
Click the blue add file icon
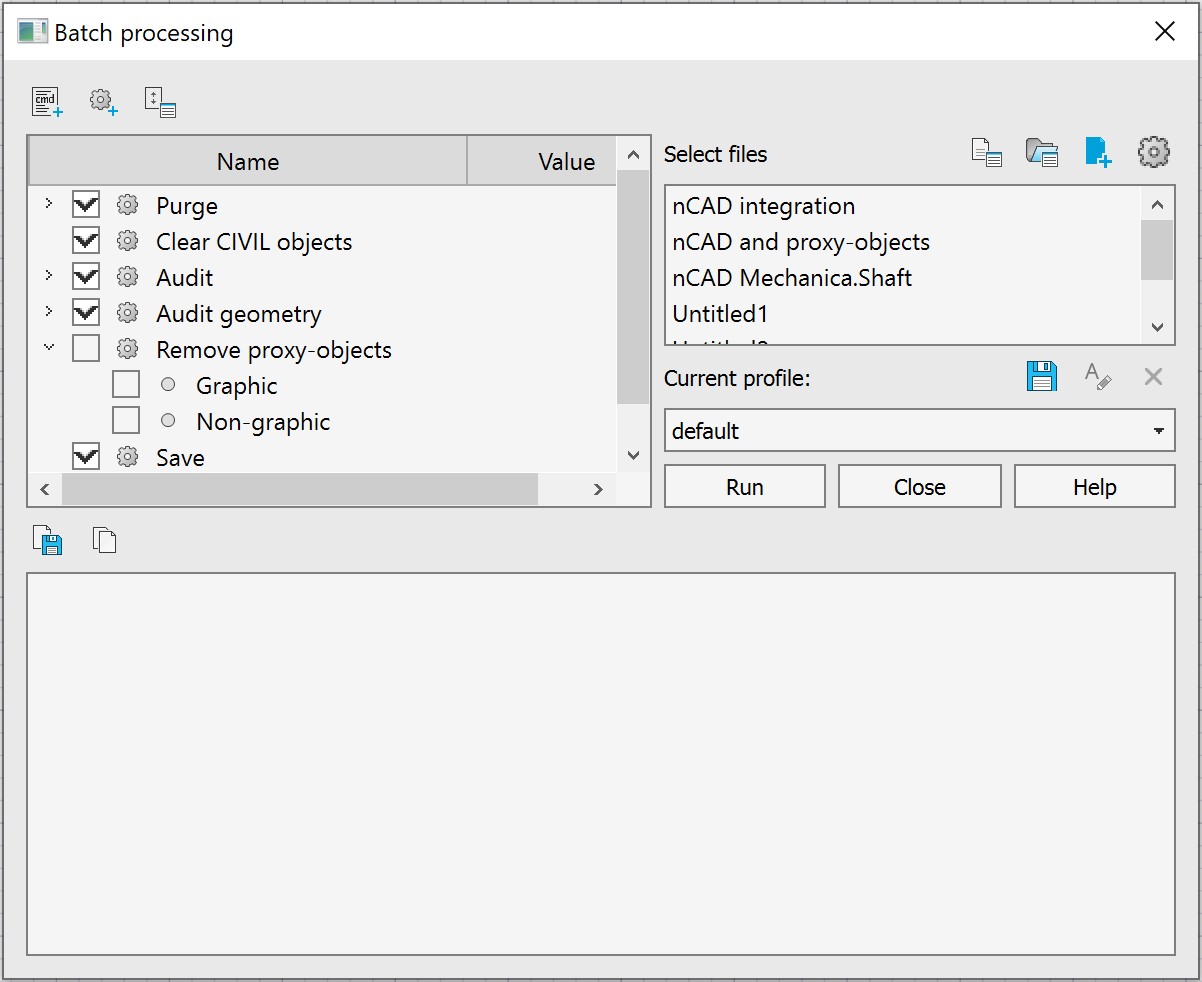coord(1097,153)
